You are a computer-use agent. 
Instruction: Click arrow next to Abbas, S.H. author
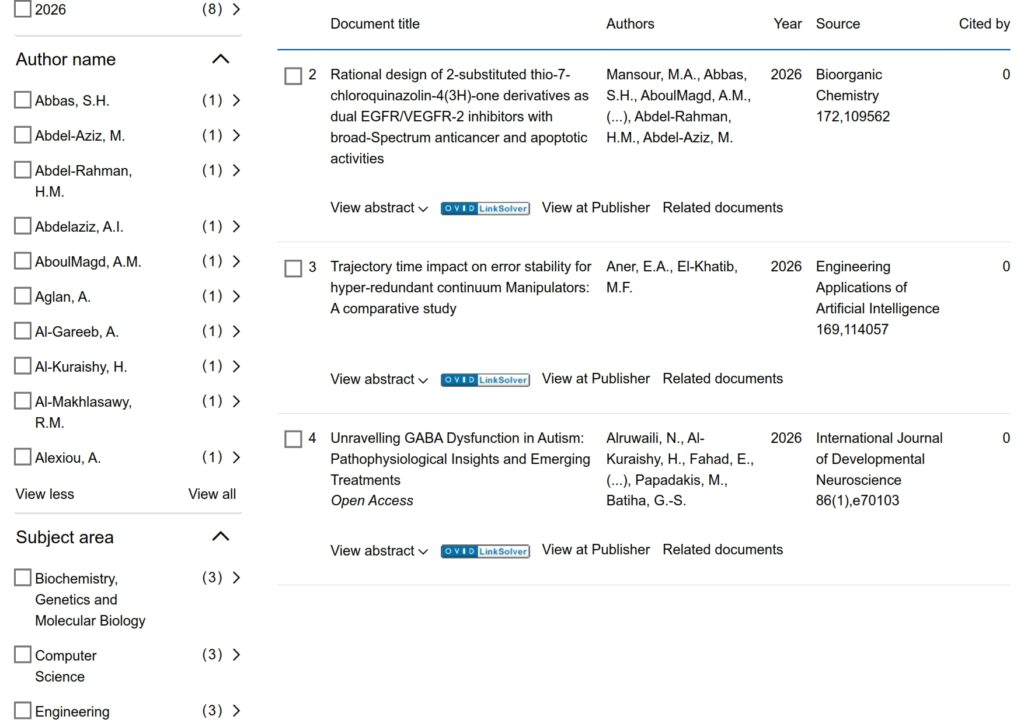(x=236, y=100)
